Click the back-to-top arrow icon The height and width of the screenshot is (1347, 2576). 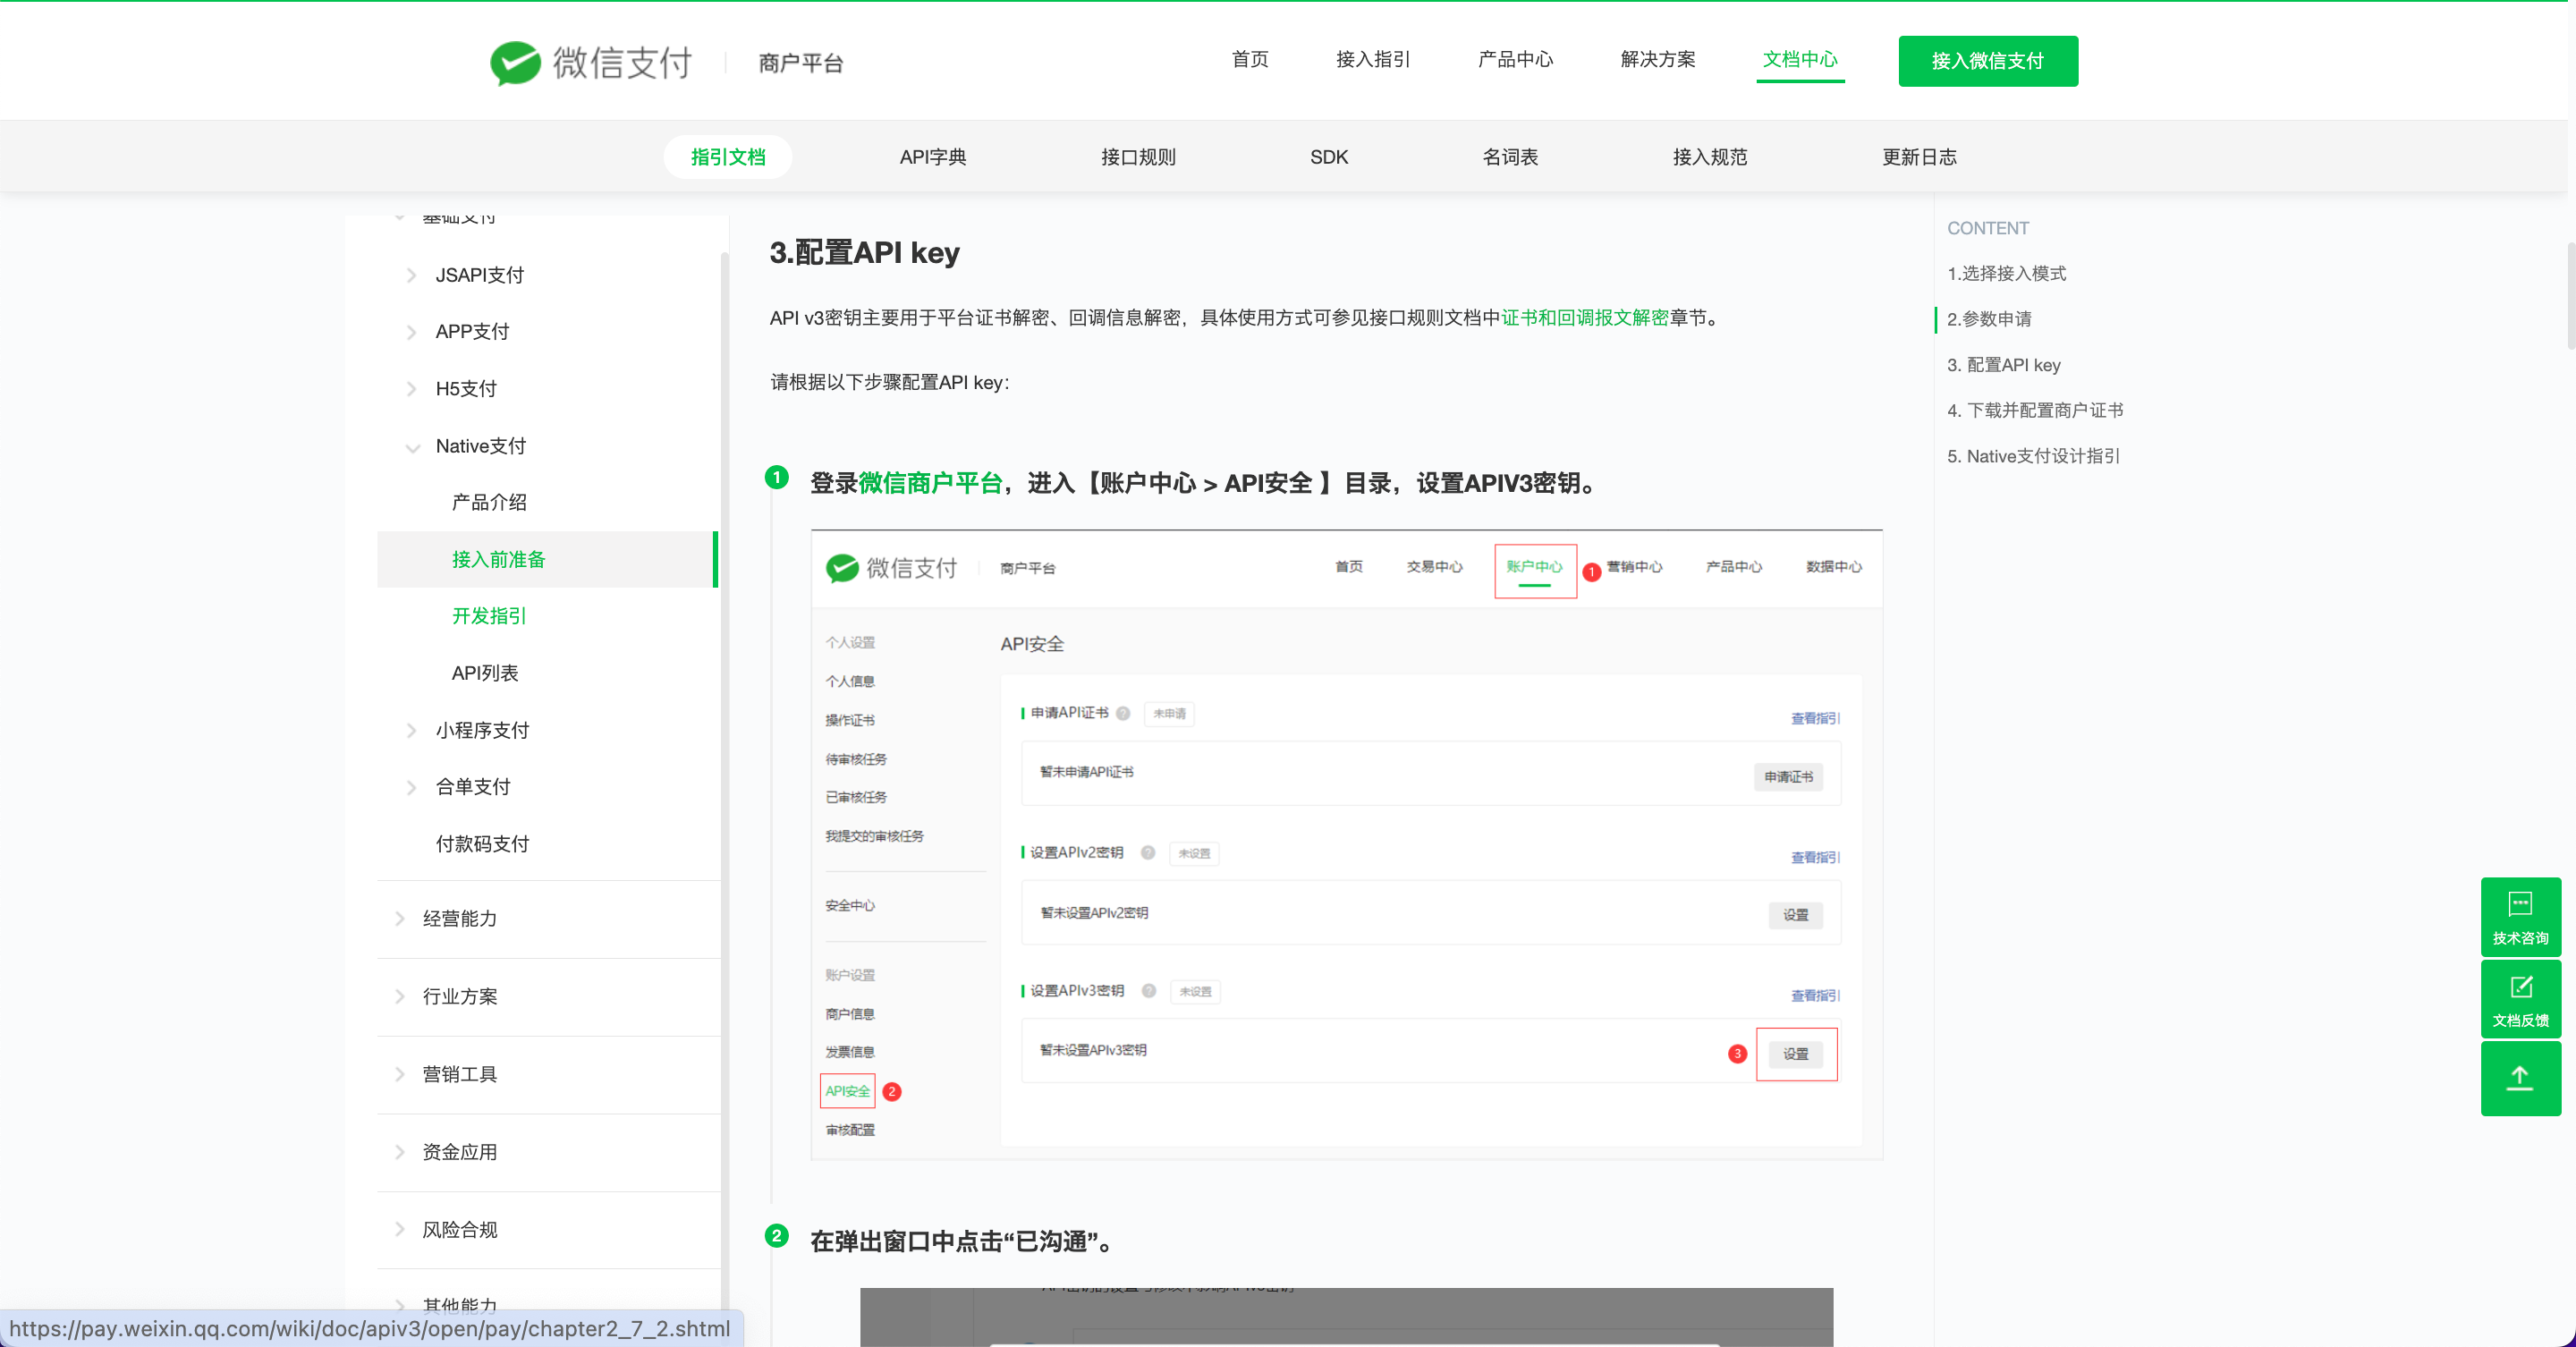pos(2519,1078)
